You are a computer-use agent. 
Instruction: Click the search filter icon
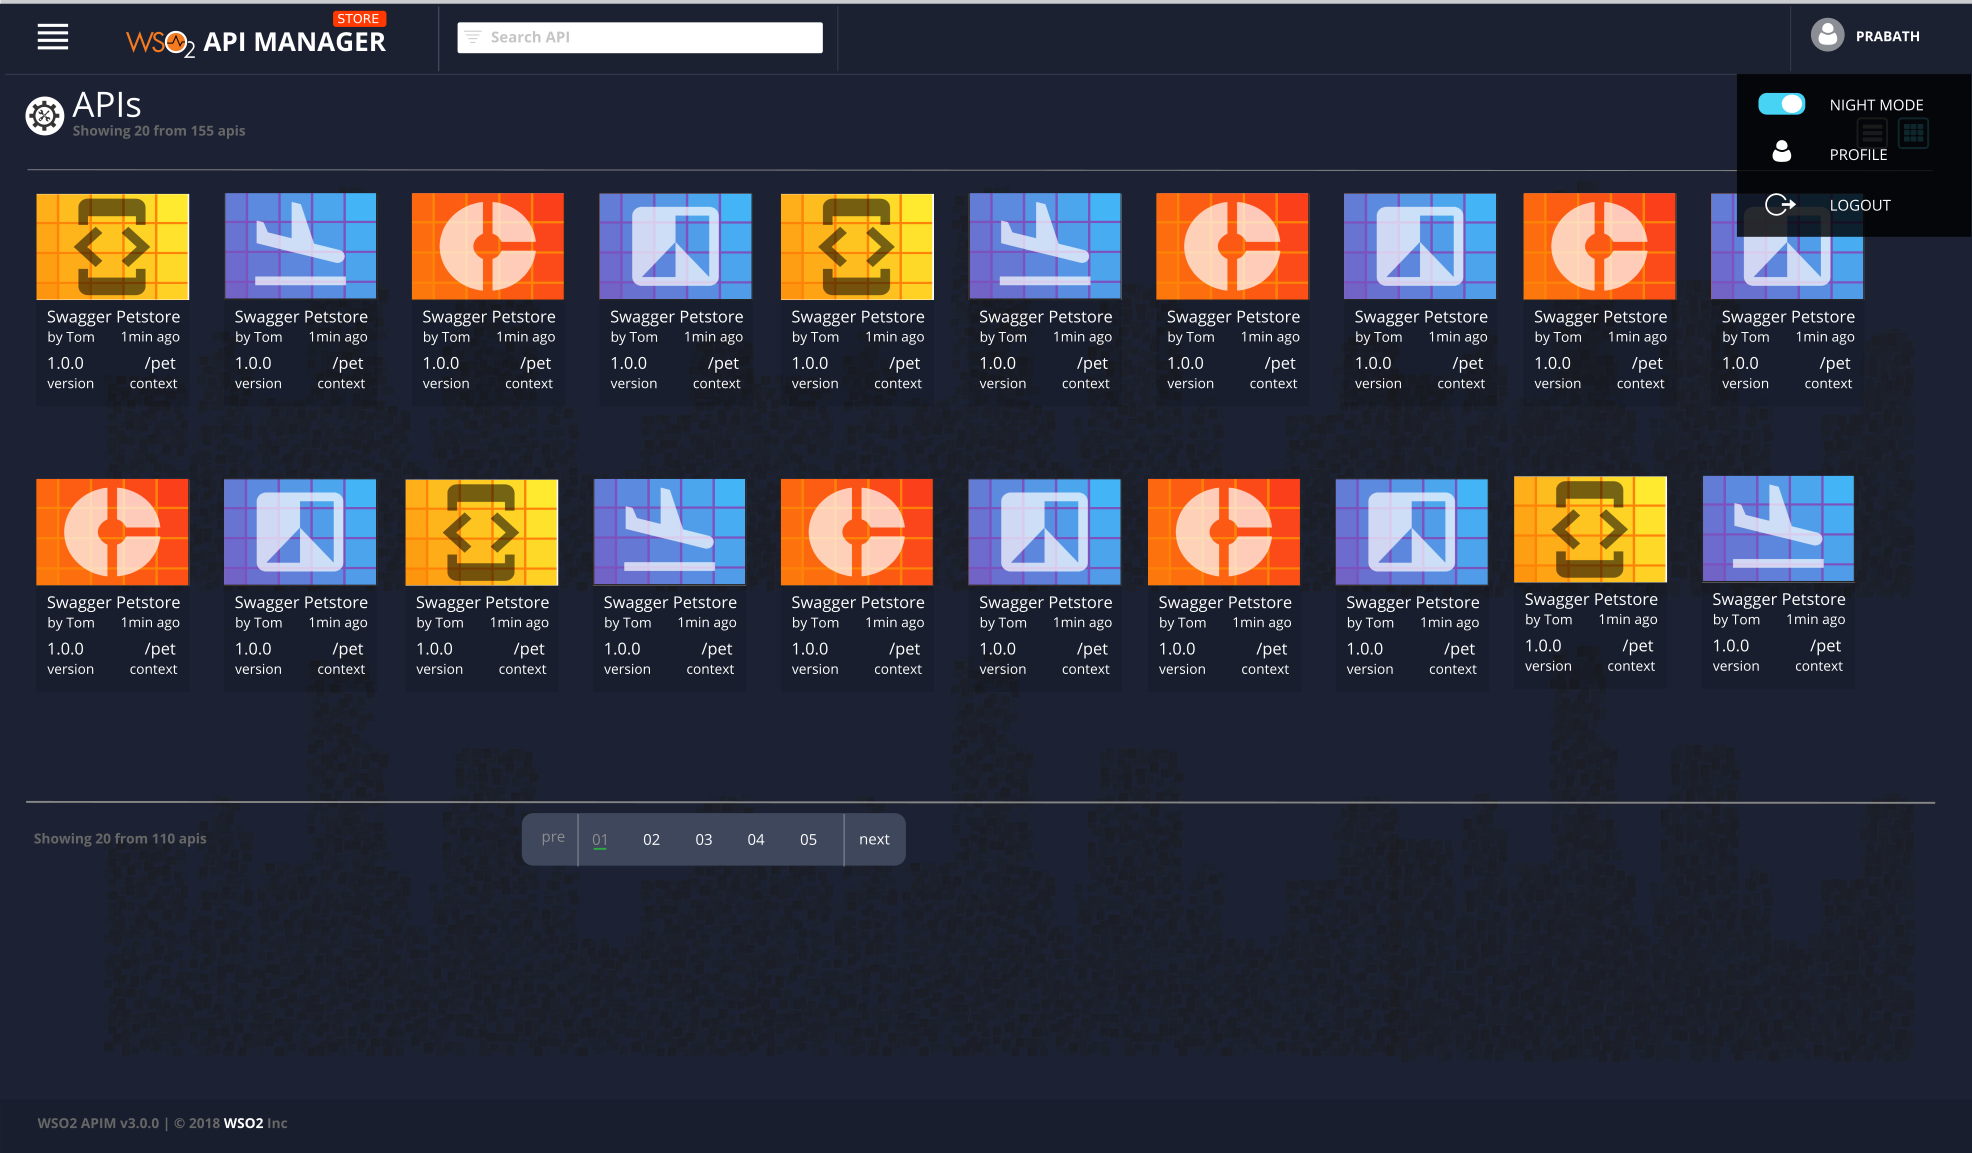pyautogui.click(x=473, y=37)
